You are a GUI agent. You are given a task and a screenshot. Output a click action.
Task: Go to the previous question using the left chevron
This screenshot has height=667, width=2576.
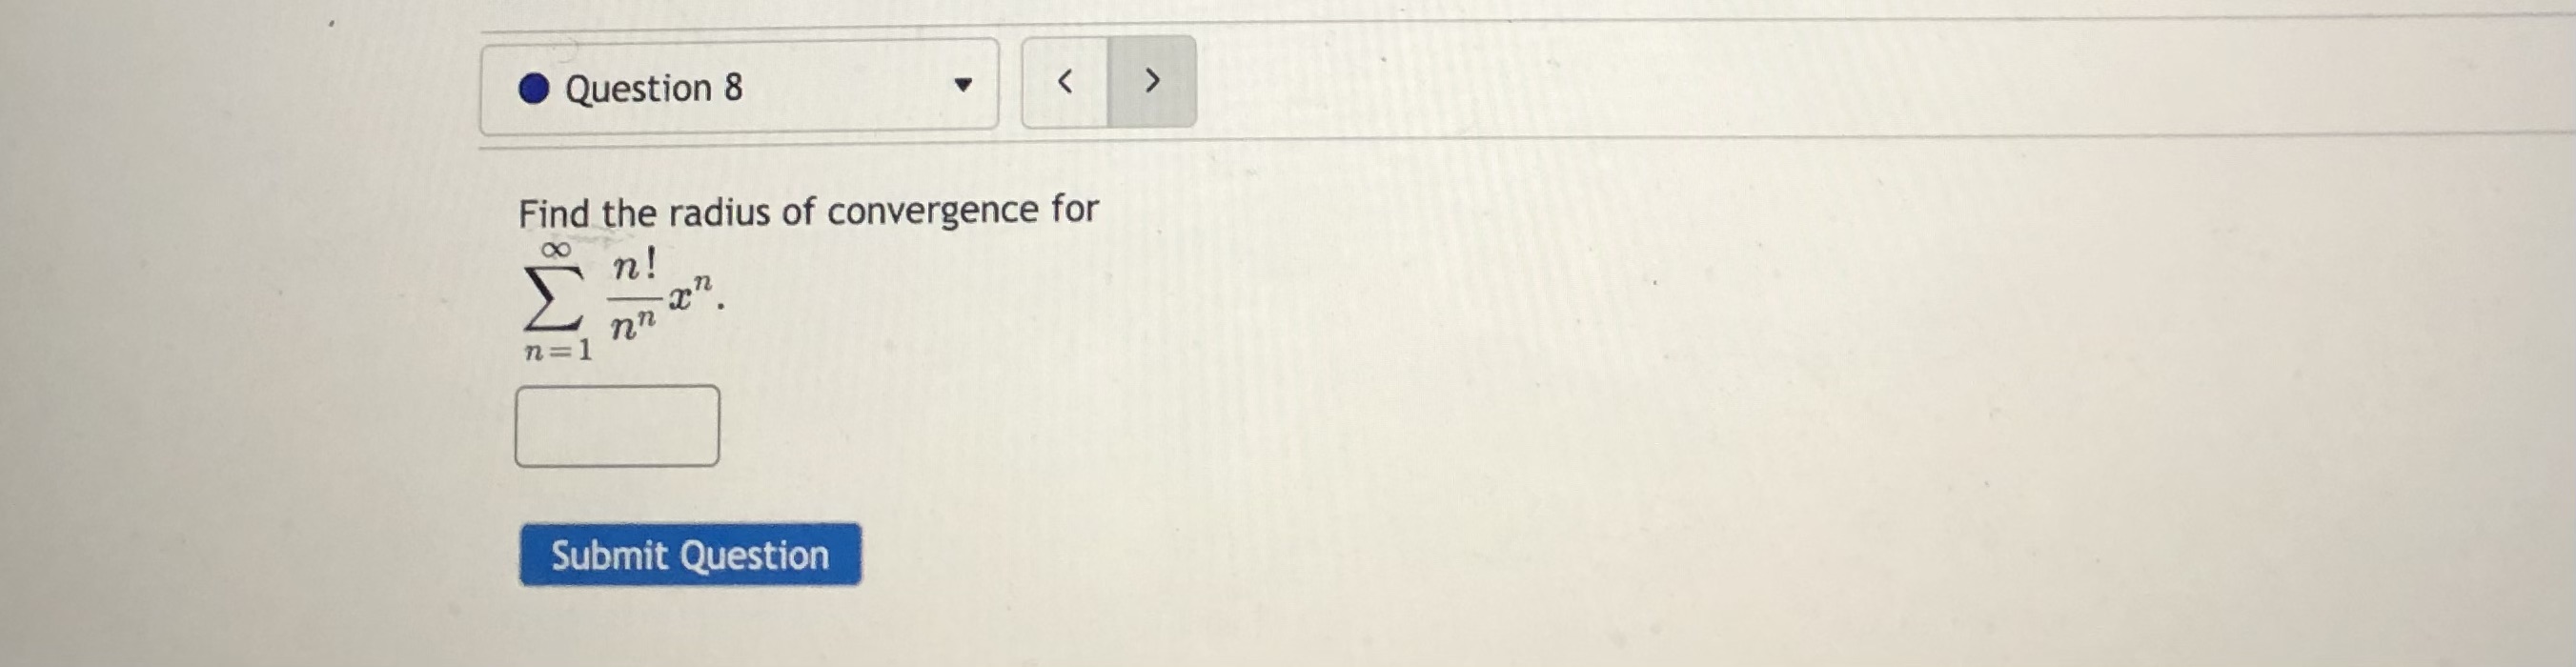click(x=1065, y=82)
